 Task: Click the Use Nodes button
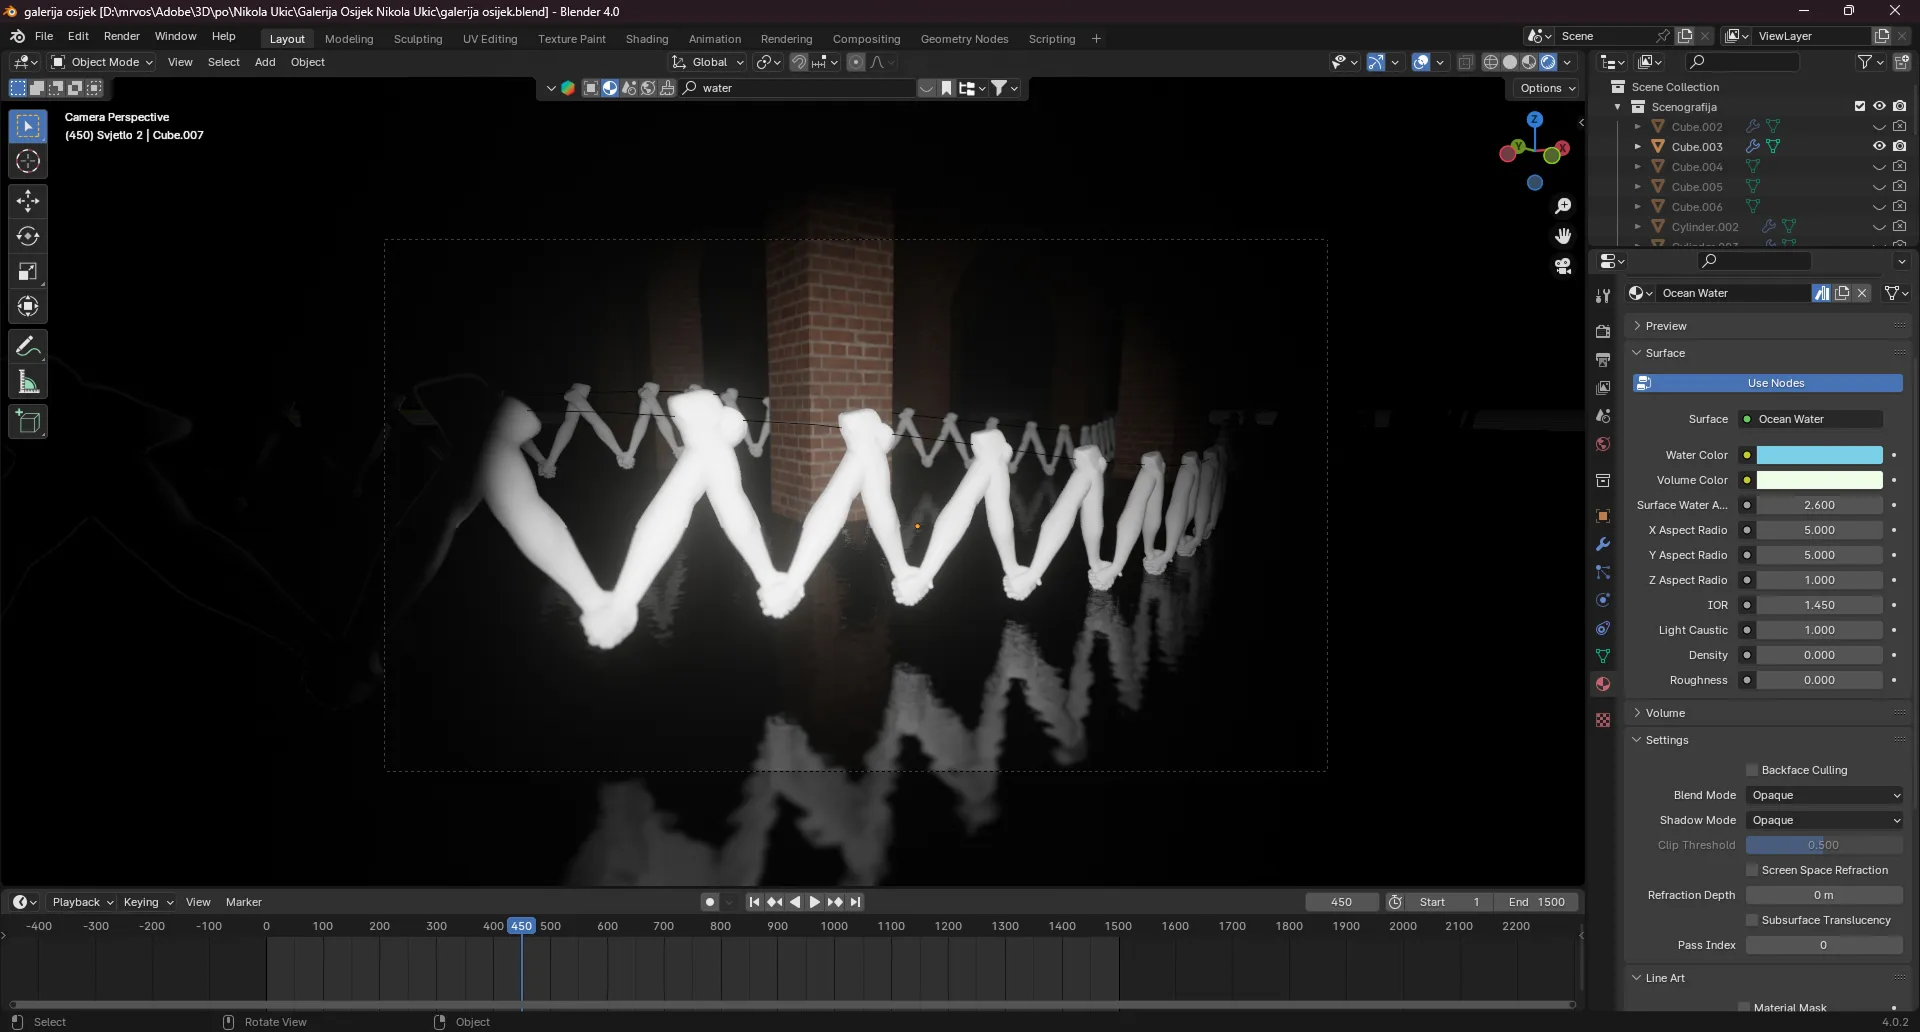click(1768, 383)
